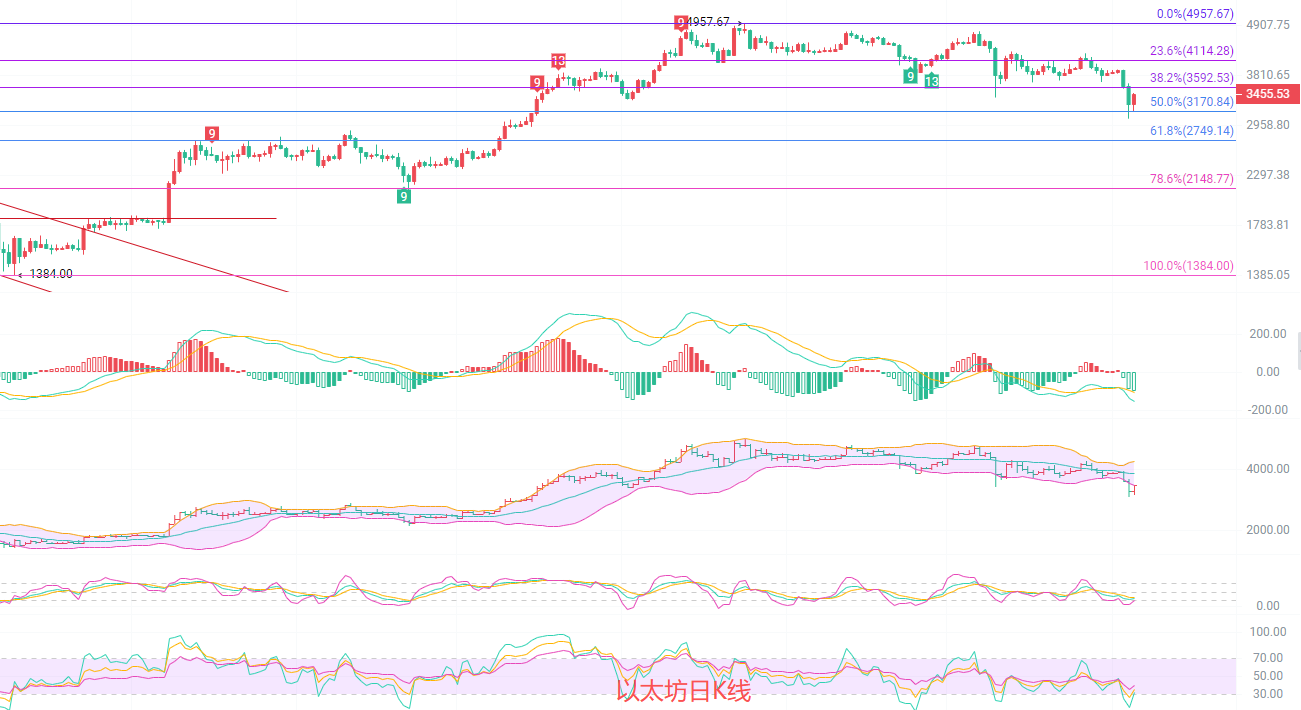Select the 0.0%(4957.67) Fibonacci label

(1194, 14)
